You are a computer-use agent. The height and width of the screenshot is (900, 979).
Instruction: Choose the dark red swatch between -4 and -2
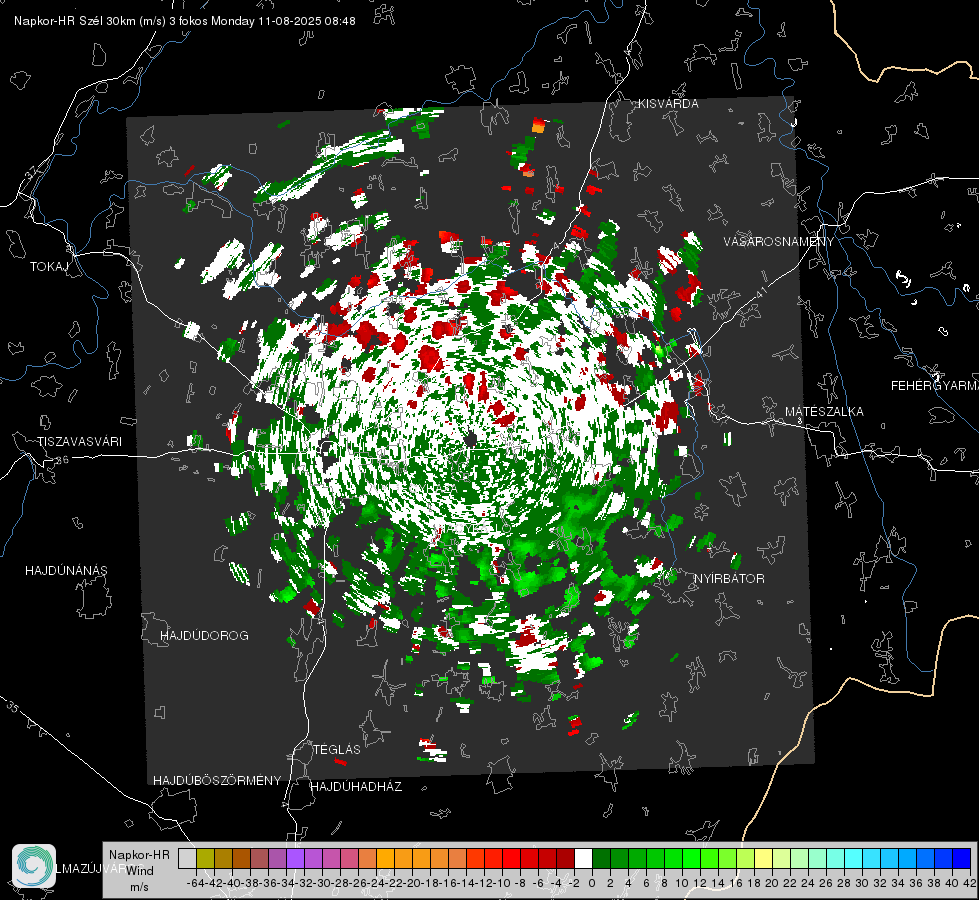pos(565,858)
